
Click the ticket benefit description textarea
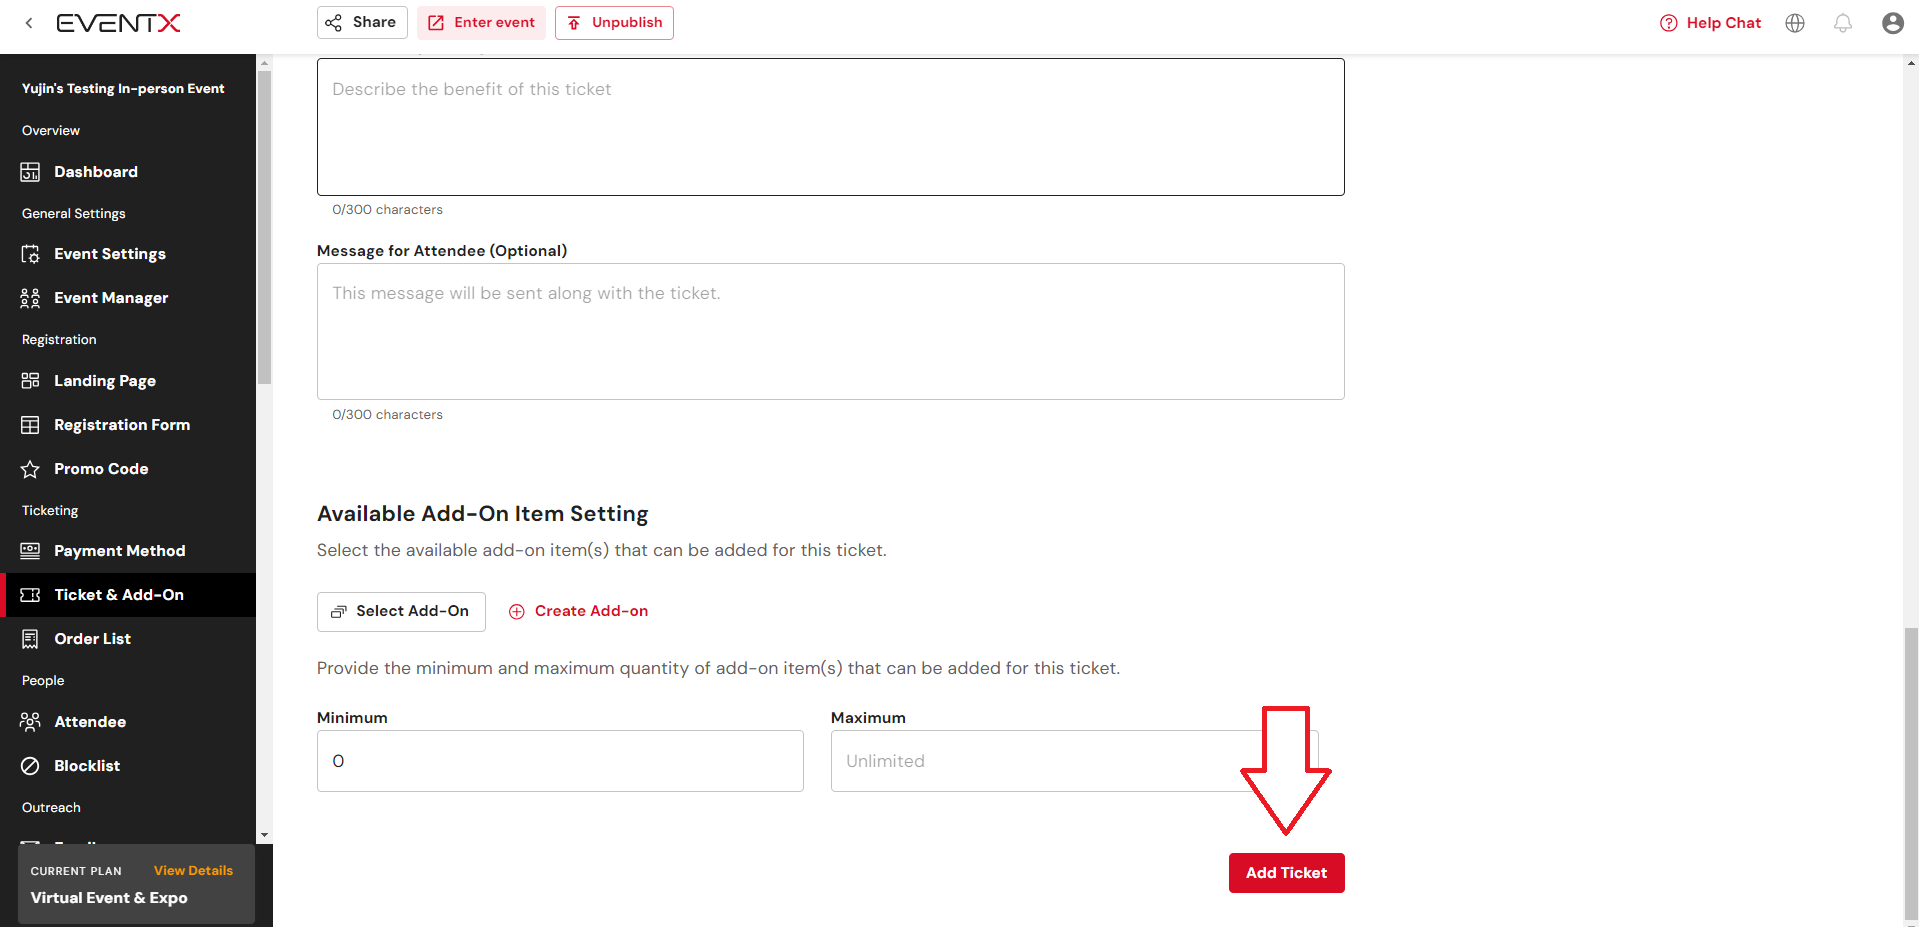(830, 127)
